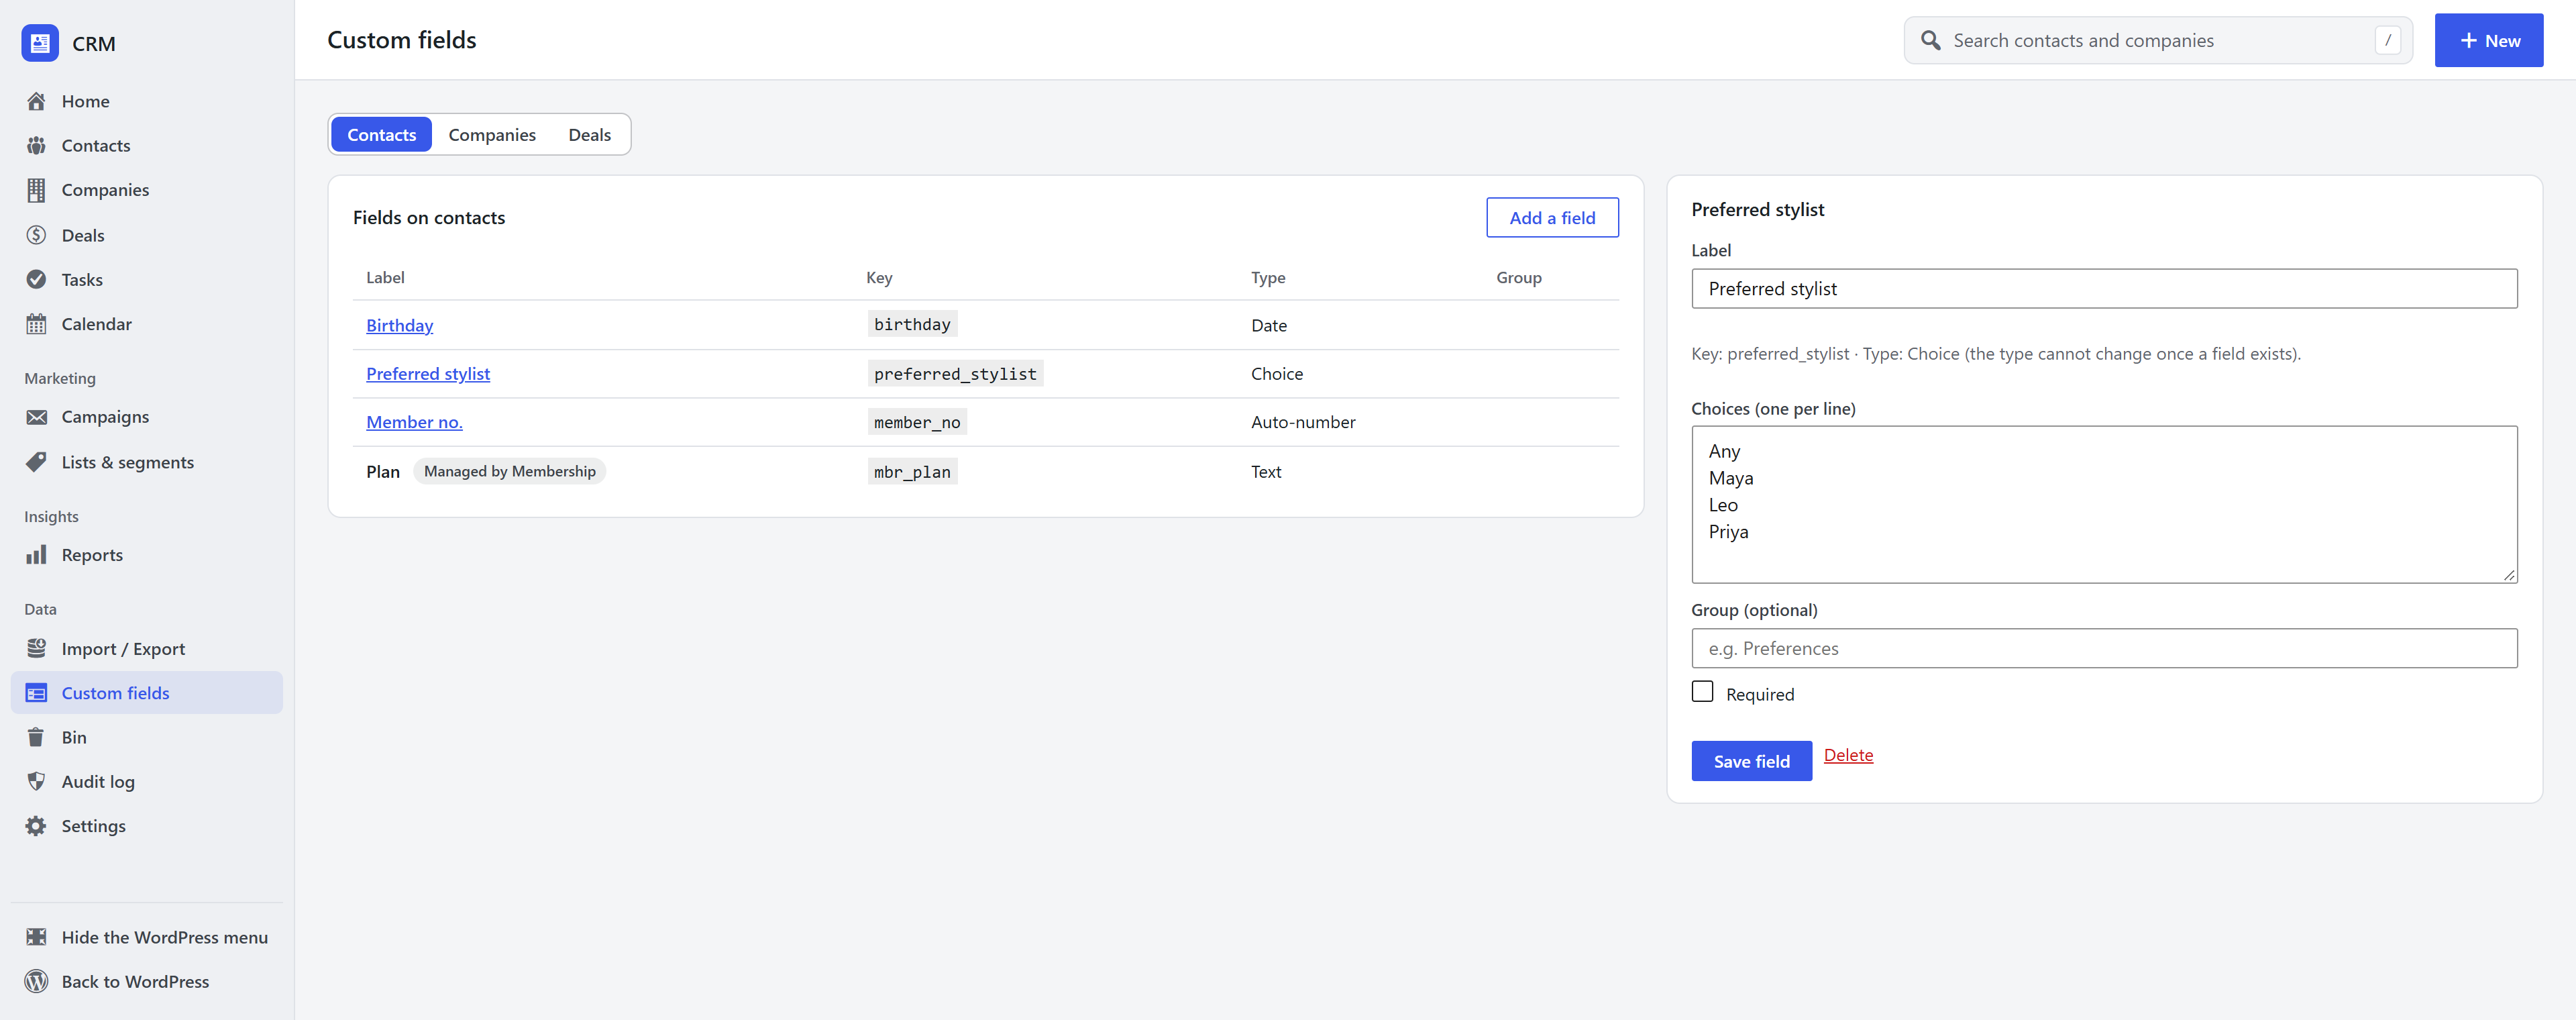This screenshot has height=1020, width=2576.
Task: Click the red Delete link
Action: point(1848,755)
